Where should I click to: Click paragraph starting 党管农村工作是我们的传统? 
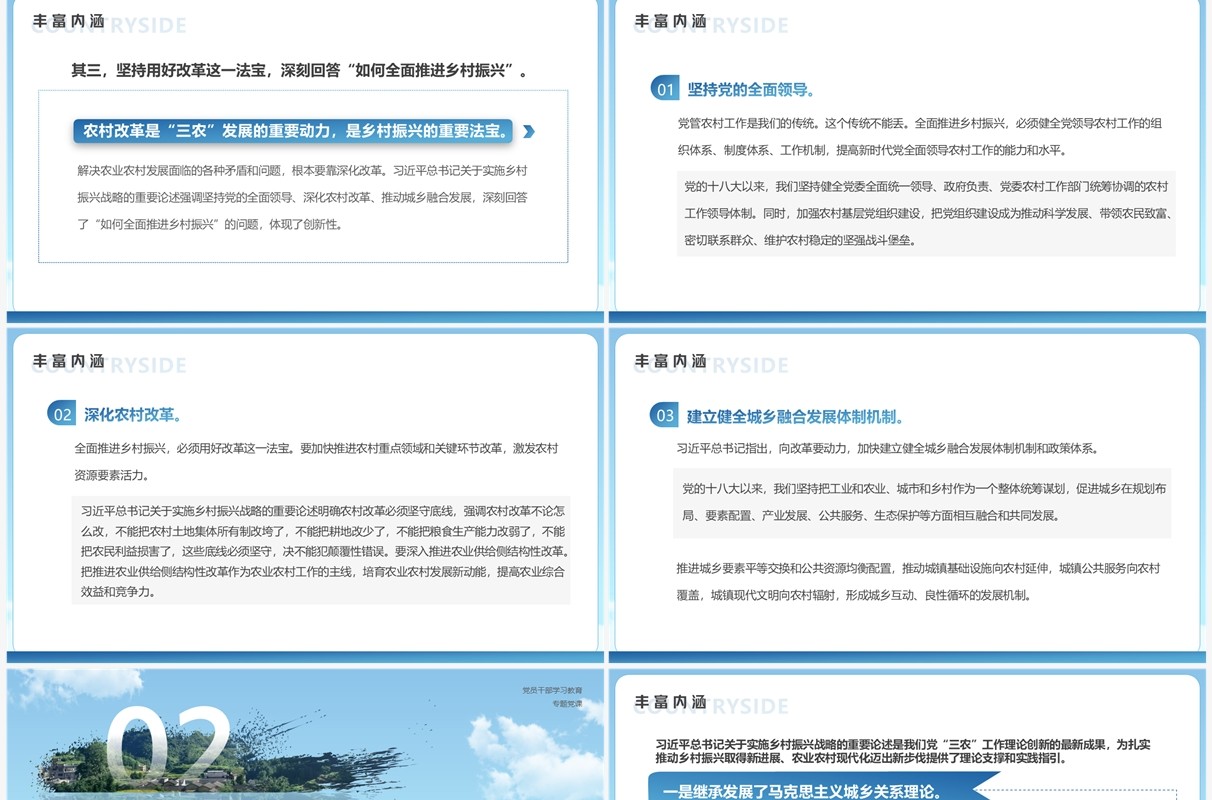pos(919,137)
